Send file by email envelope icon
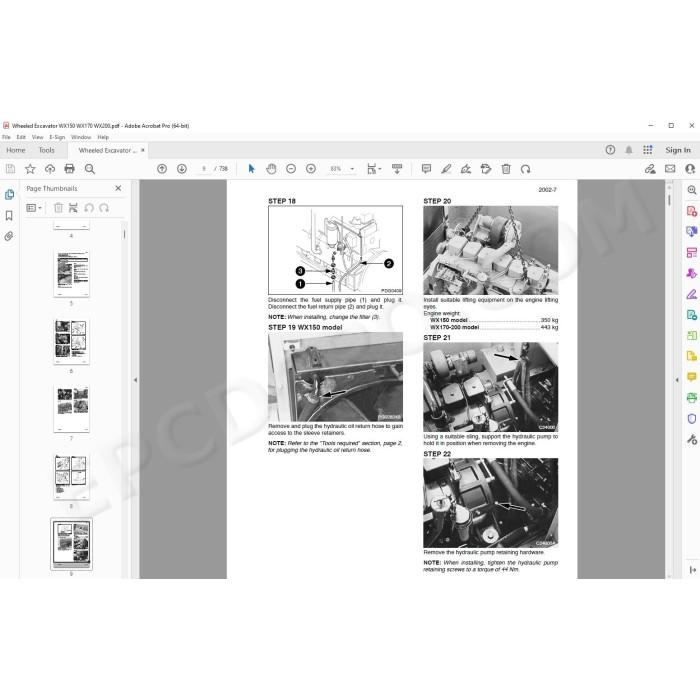 click(x=670, y=169)
